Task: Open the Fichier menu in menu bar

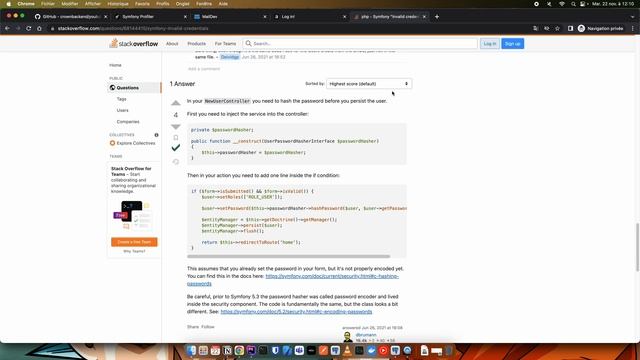Action: [x=48, y=4]
